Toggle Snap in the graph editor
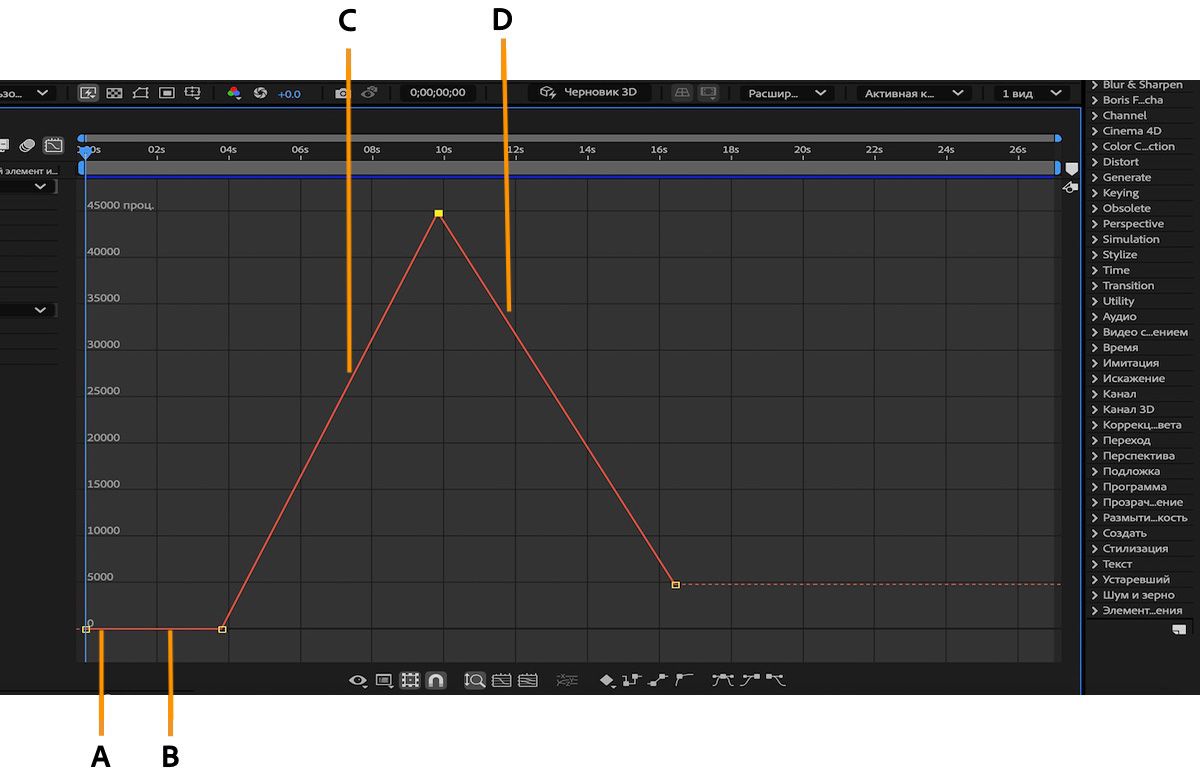The image size is (1200, 775). pyautogui.click(x=435, y=680)
